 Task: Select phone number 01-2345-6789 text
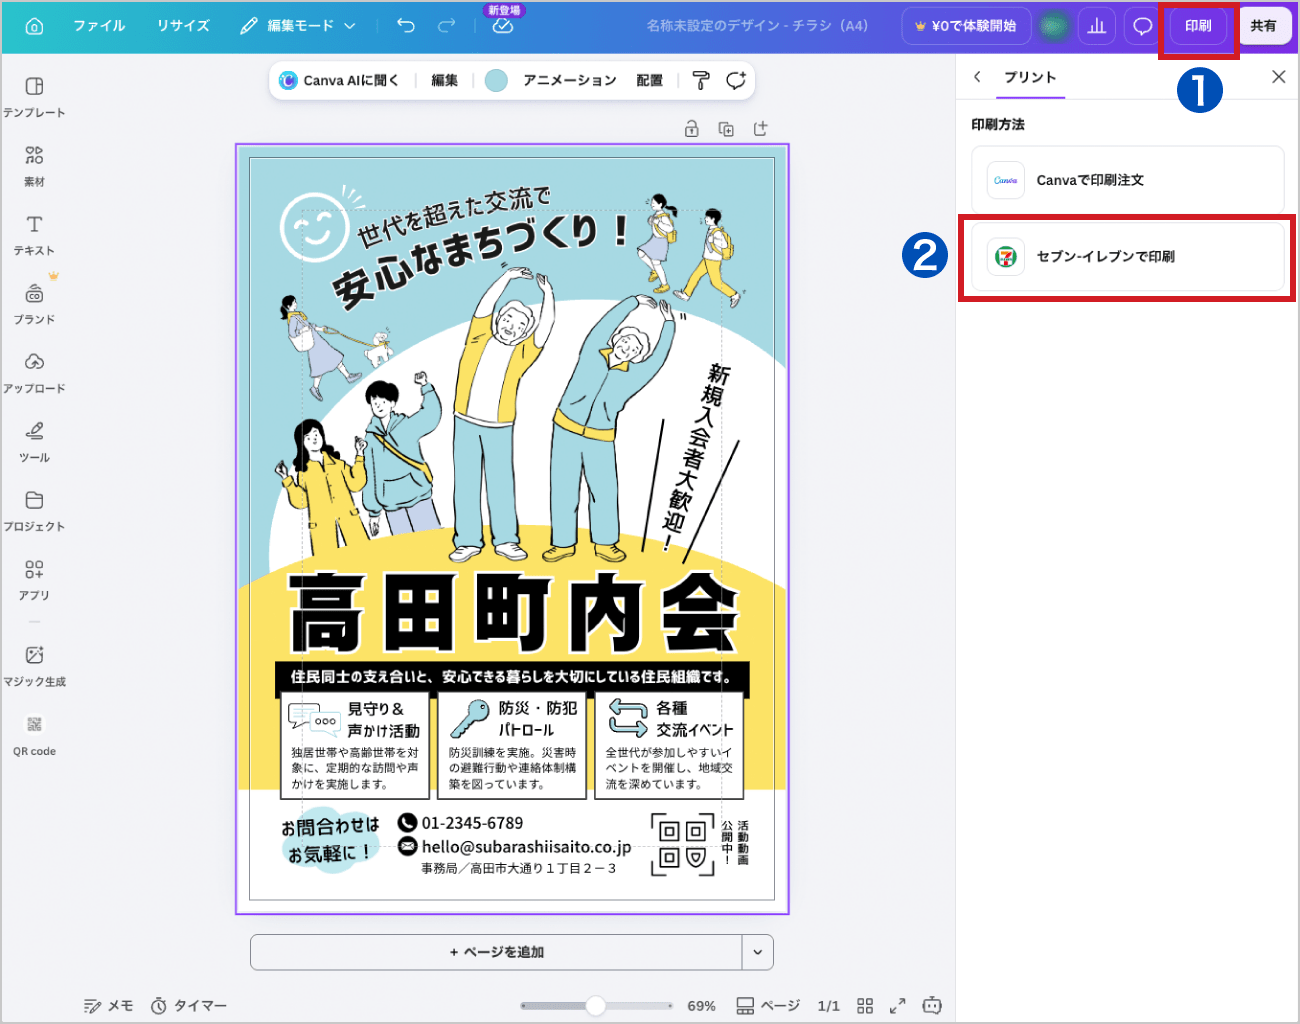point(472,823)
